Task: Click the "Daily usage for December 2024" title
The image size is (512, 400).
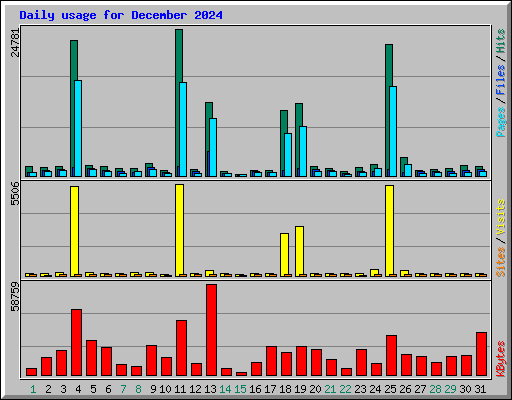Action: (121, 15)
